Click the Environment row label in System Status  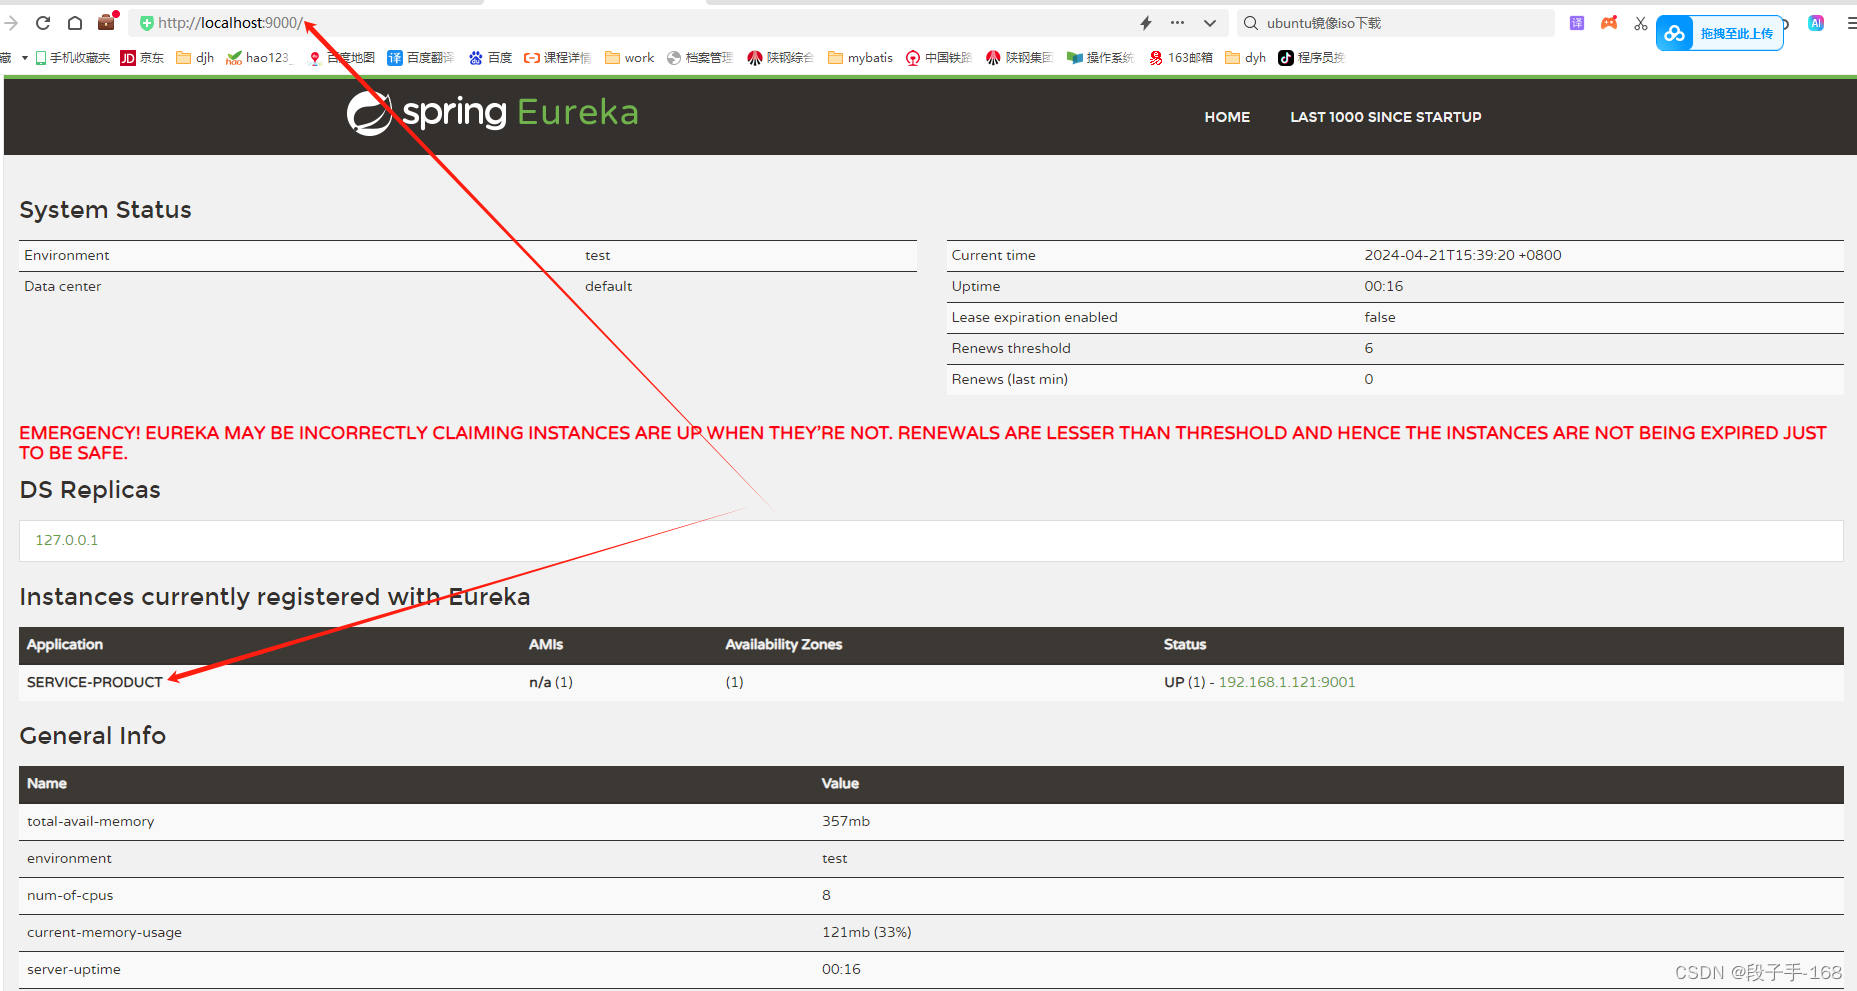67,255
